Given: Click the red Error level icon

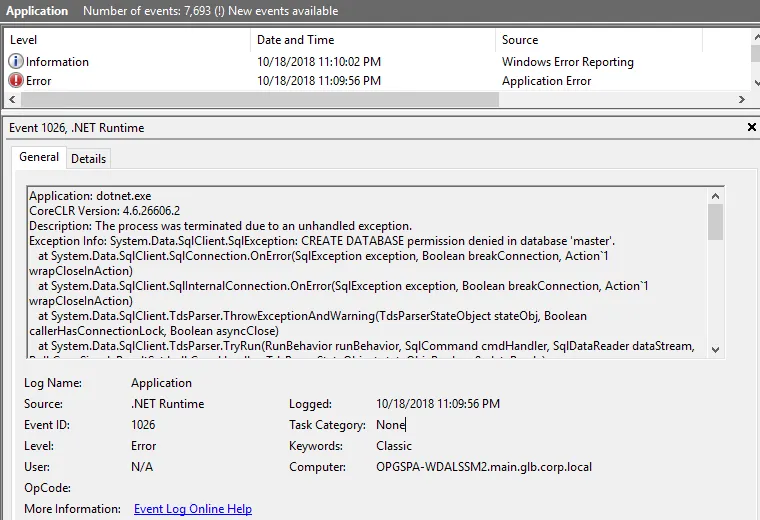Looking at the screenshot, I should (x=16, y=80).
